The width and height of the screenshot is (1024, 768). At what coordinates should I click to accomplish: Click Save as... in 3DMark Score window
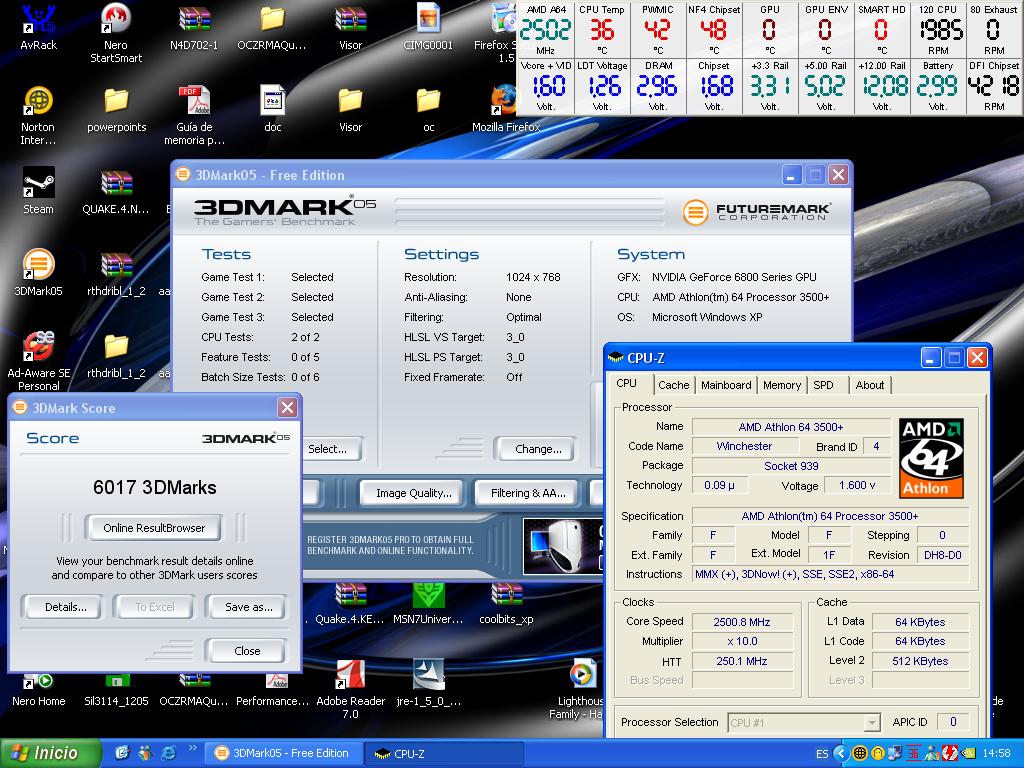(248, 607)
